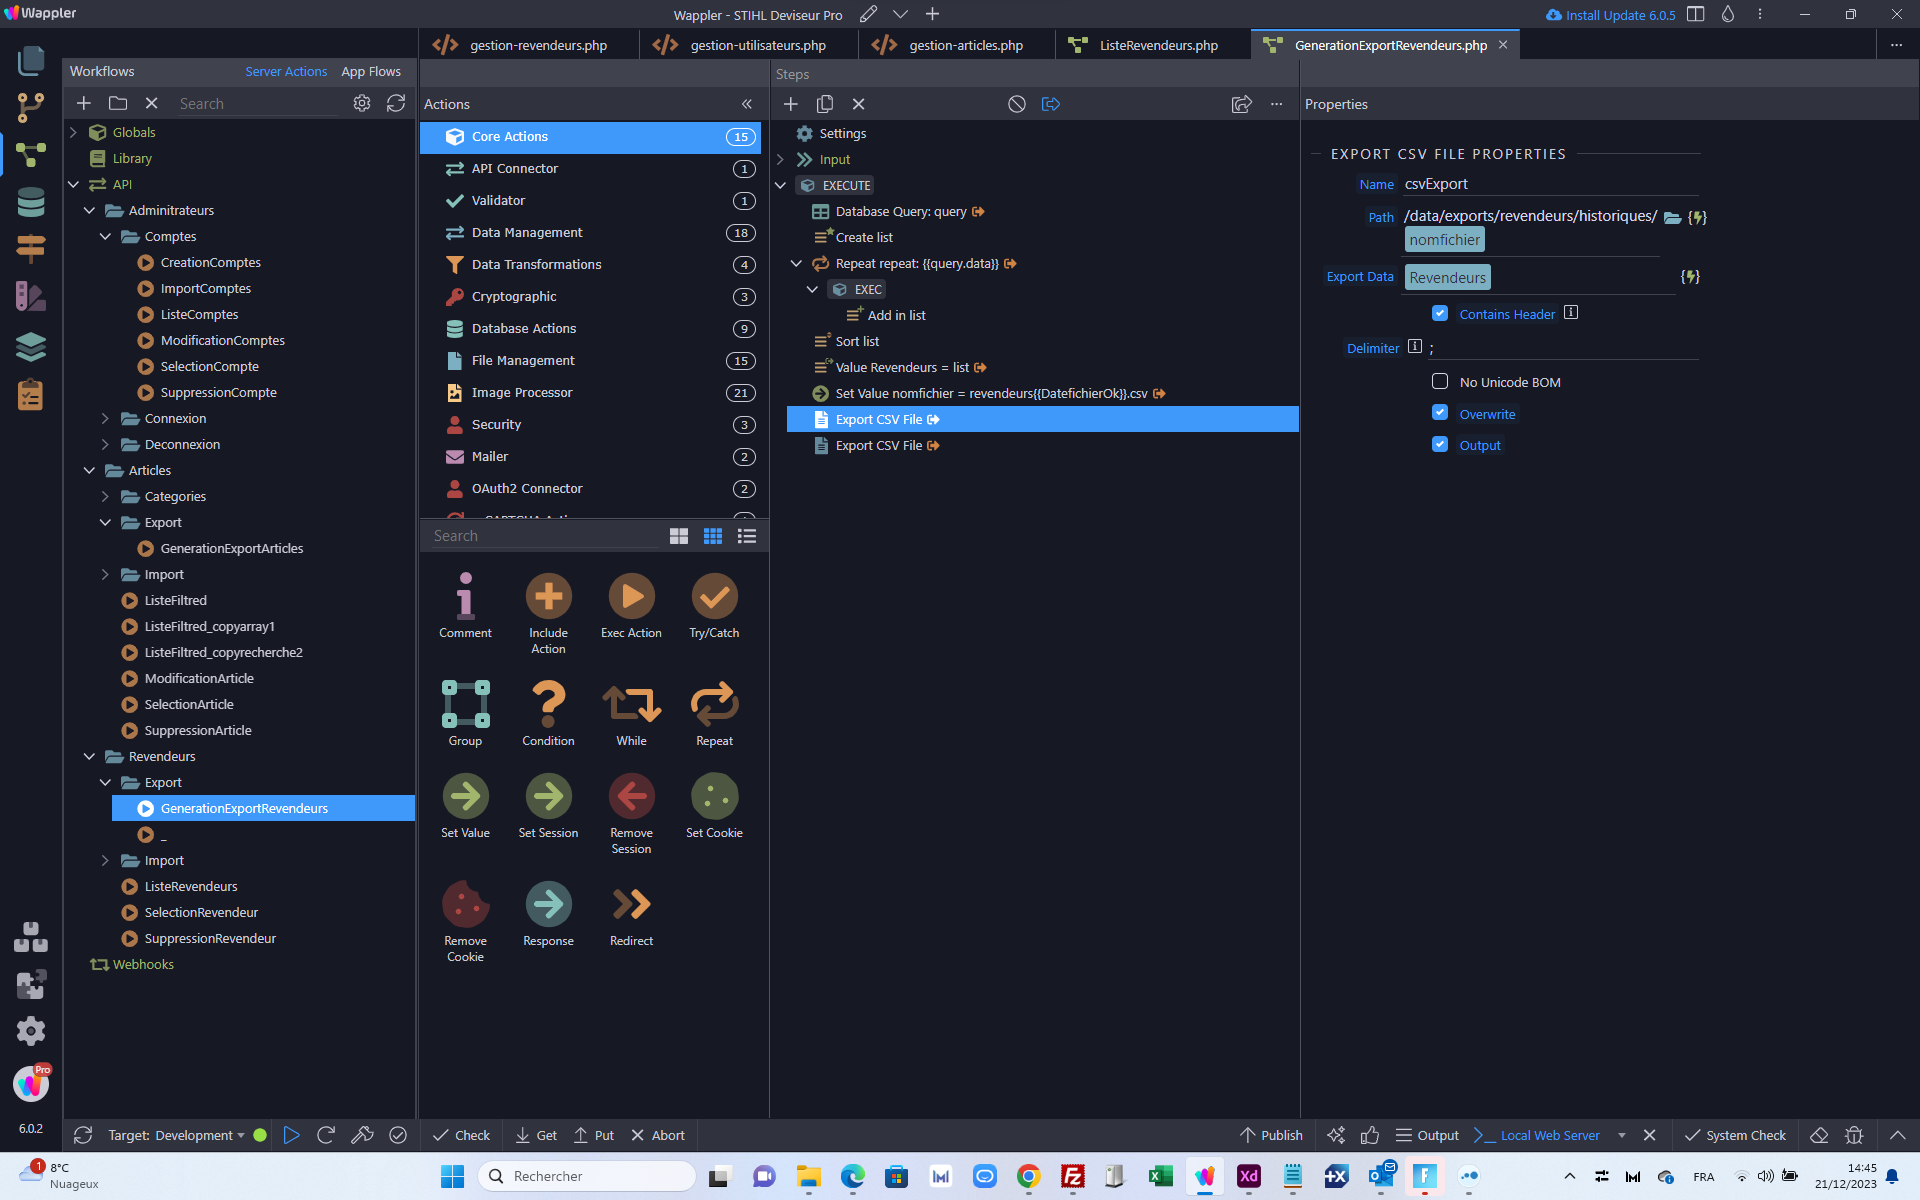The width and height of the screenshot is (1920, 1200).
Task: Refresh the Workflows list
Action: [396, 103]
